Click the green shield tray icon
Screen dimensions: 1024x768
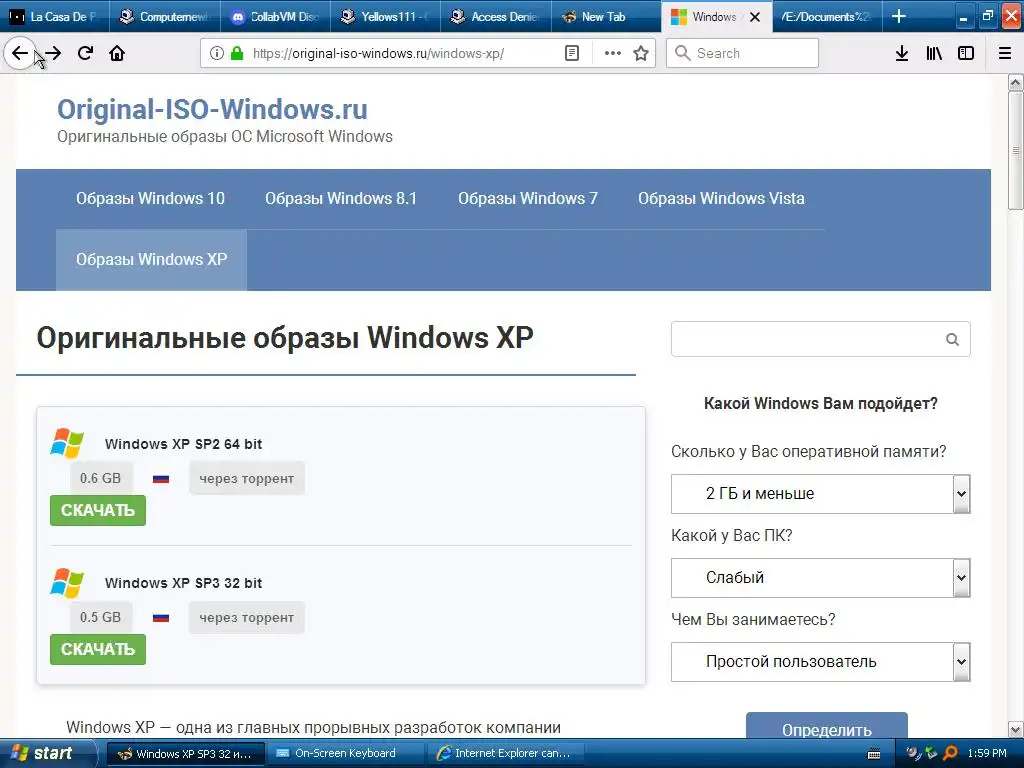point(931,753)
